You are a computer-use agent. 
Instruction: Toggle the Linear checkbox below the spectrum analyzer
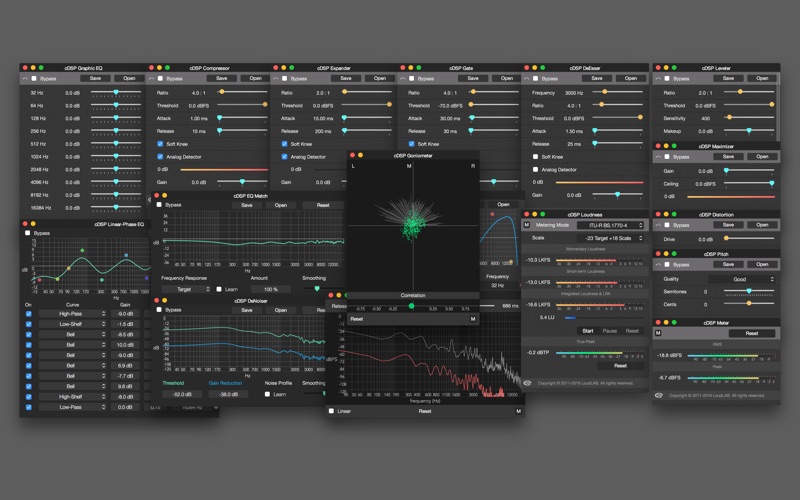pyautogui.click(x=332, y=411)
